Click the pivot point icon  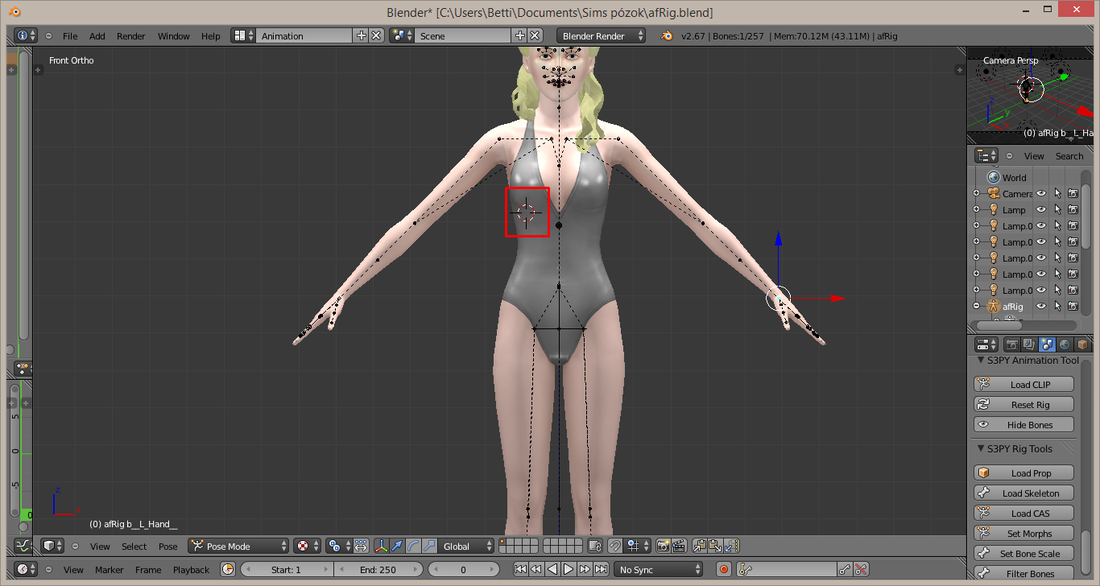click(335, 546)
